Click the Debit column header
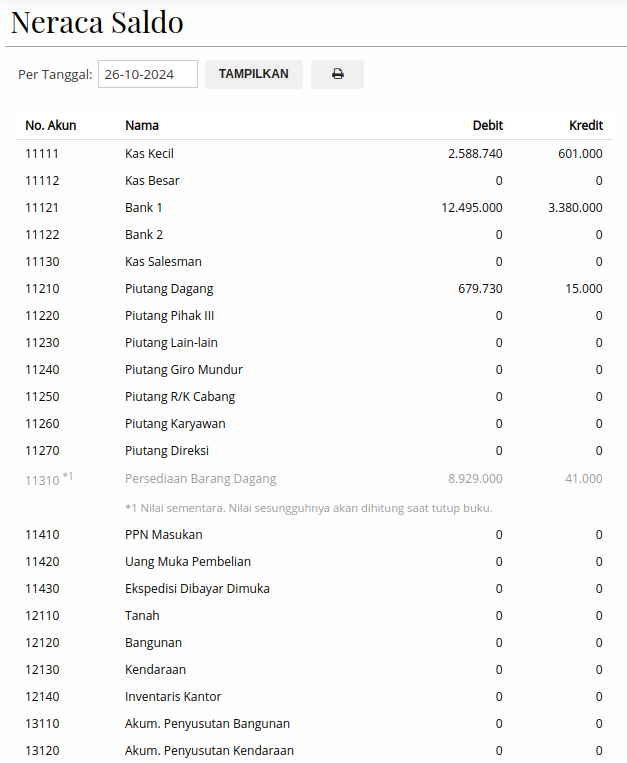Screen dimensions: 627x763 click(x=487, y=125)
